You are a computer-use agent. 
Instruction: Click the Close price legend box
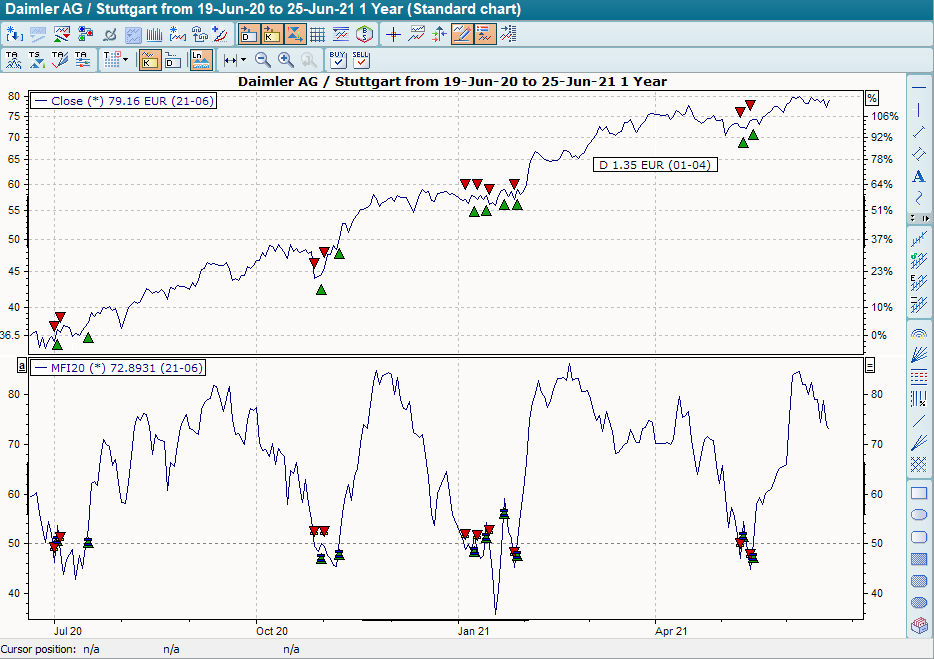pos(120,101)
